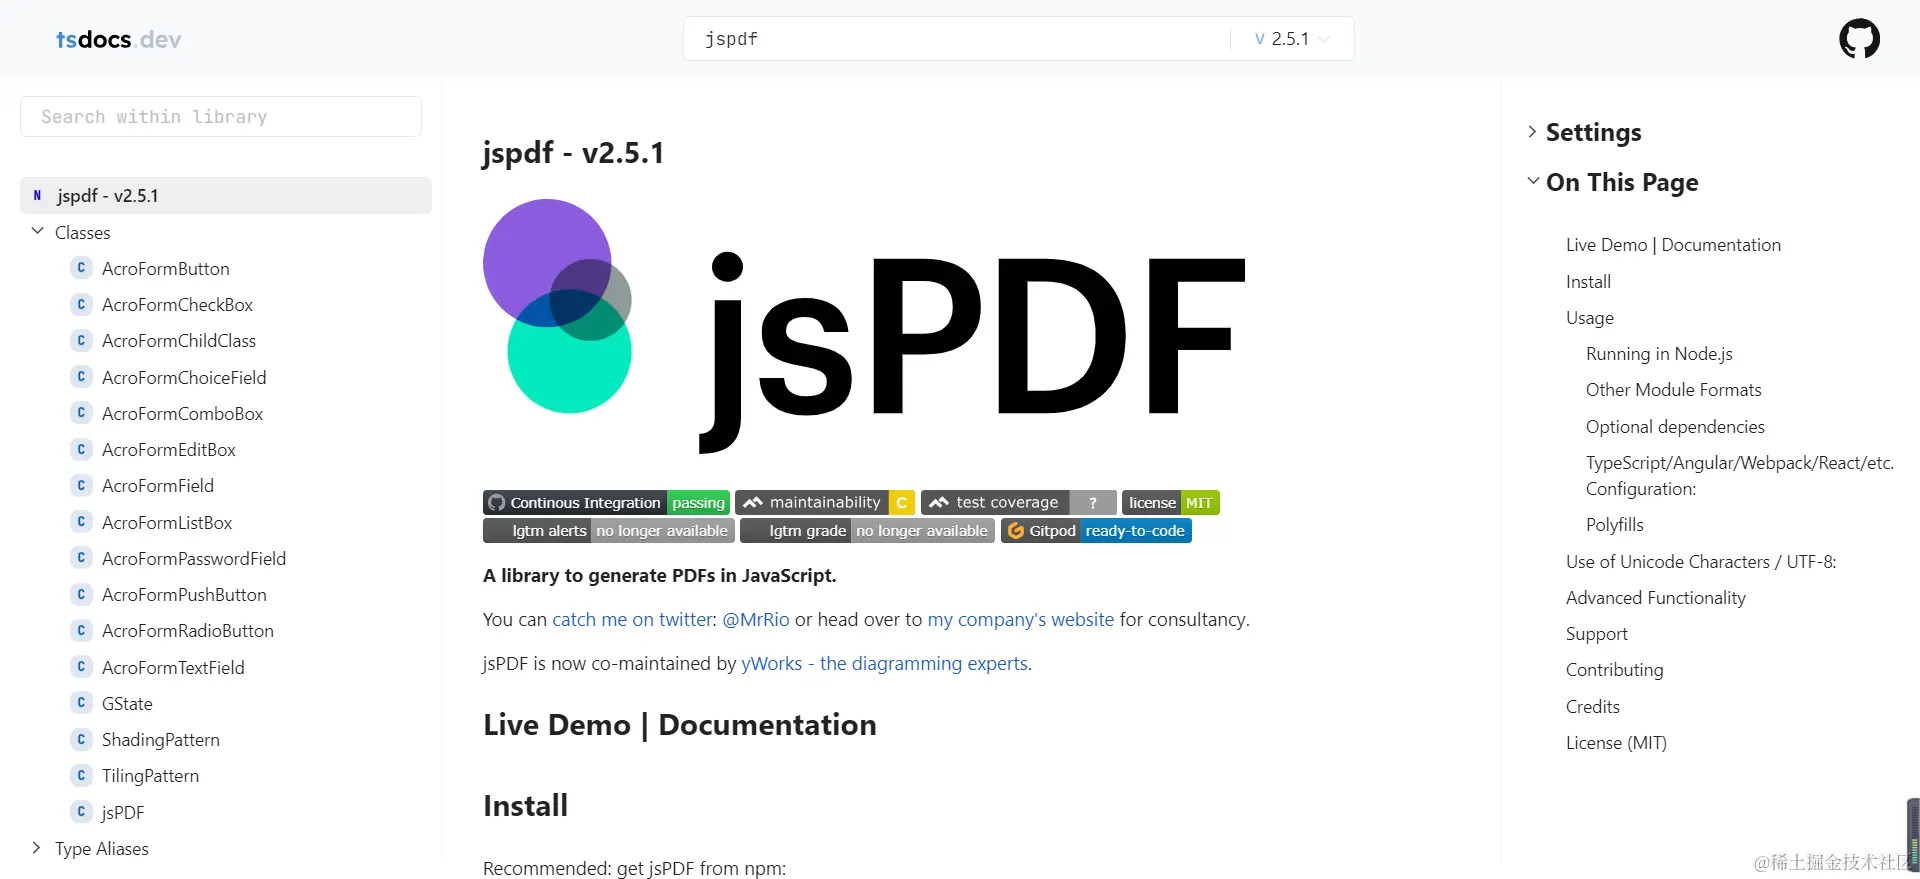1920x879 pixels.
Task: Click class icon beside AcroFormPasswordField
Action: 82,558
